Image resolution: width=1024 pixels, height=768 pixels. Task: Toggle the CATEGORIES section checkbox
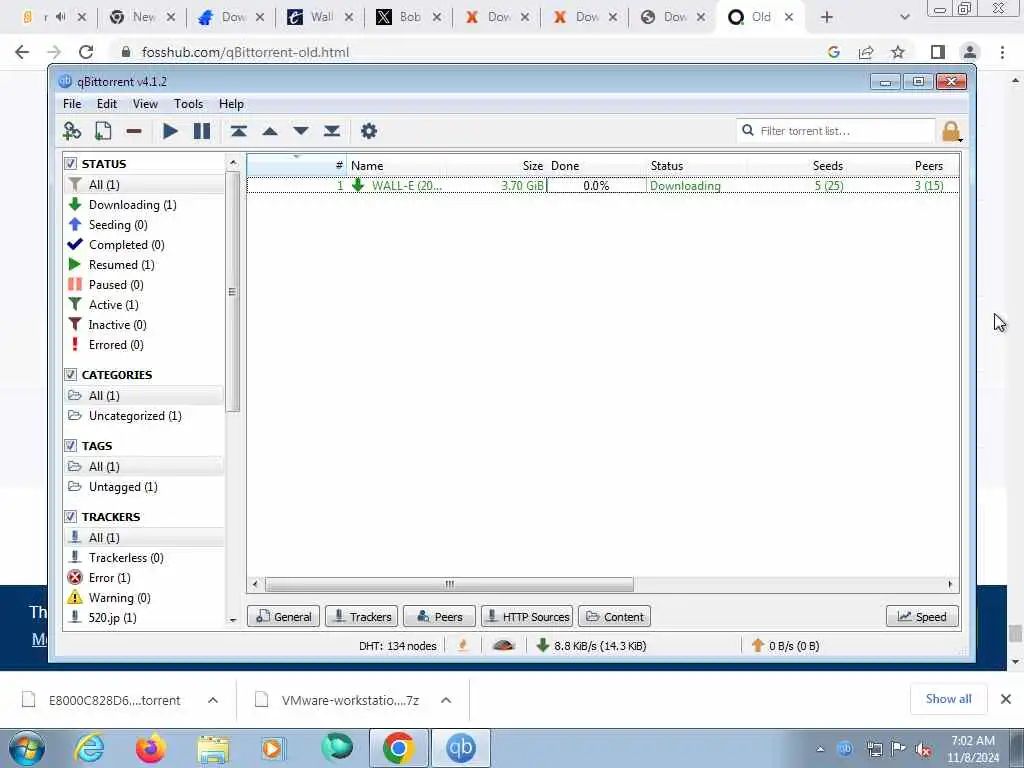point(71,374)
